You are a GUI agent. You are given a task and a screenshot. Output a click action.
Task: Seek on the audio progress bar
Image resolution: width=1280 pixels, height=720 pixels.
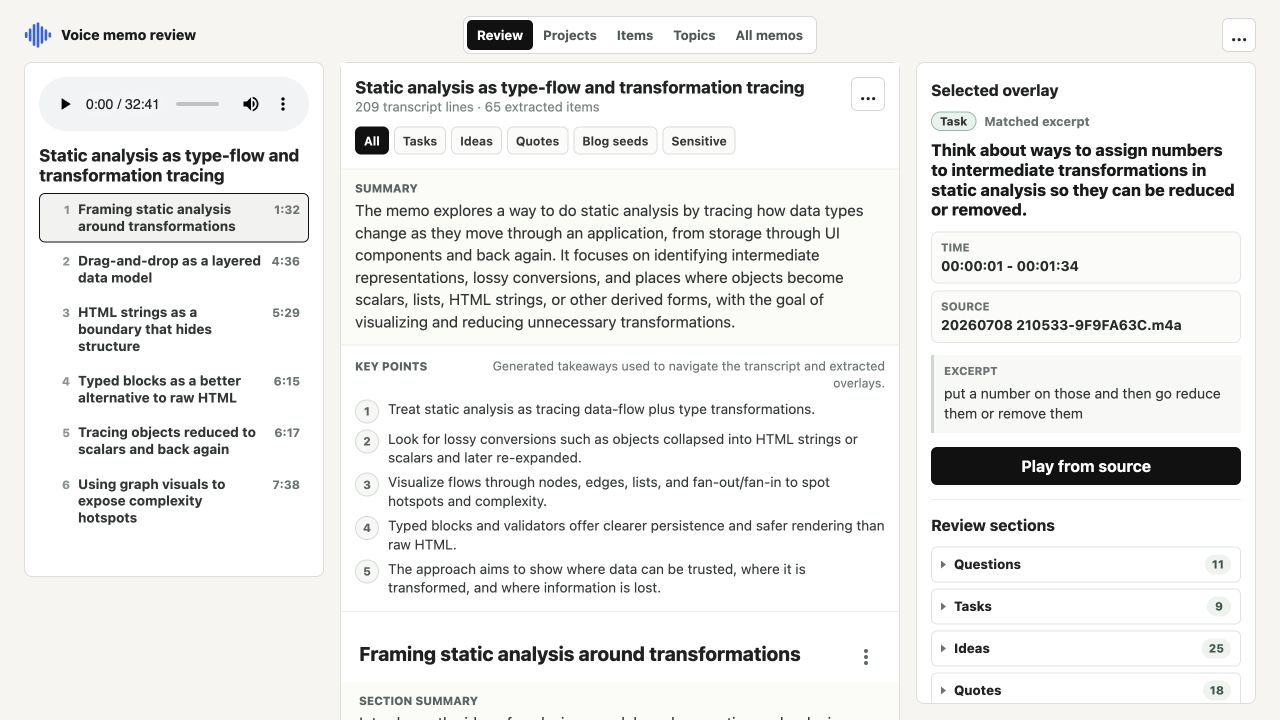[x=198, y=104]
